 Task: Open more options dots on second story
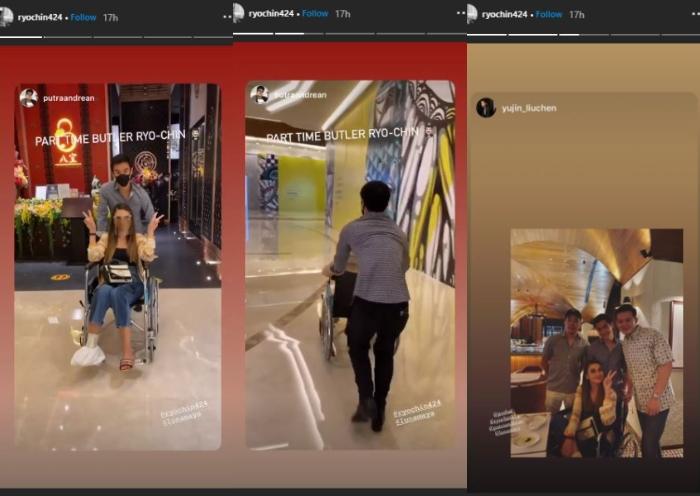coord(461,13)
